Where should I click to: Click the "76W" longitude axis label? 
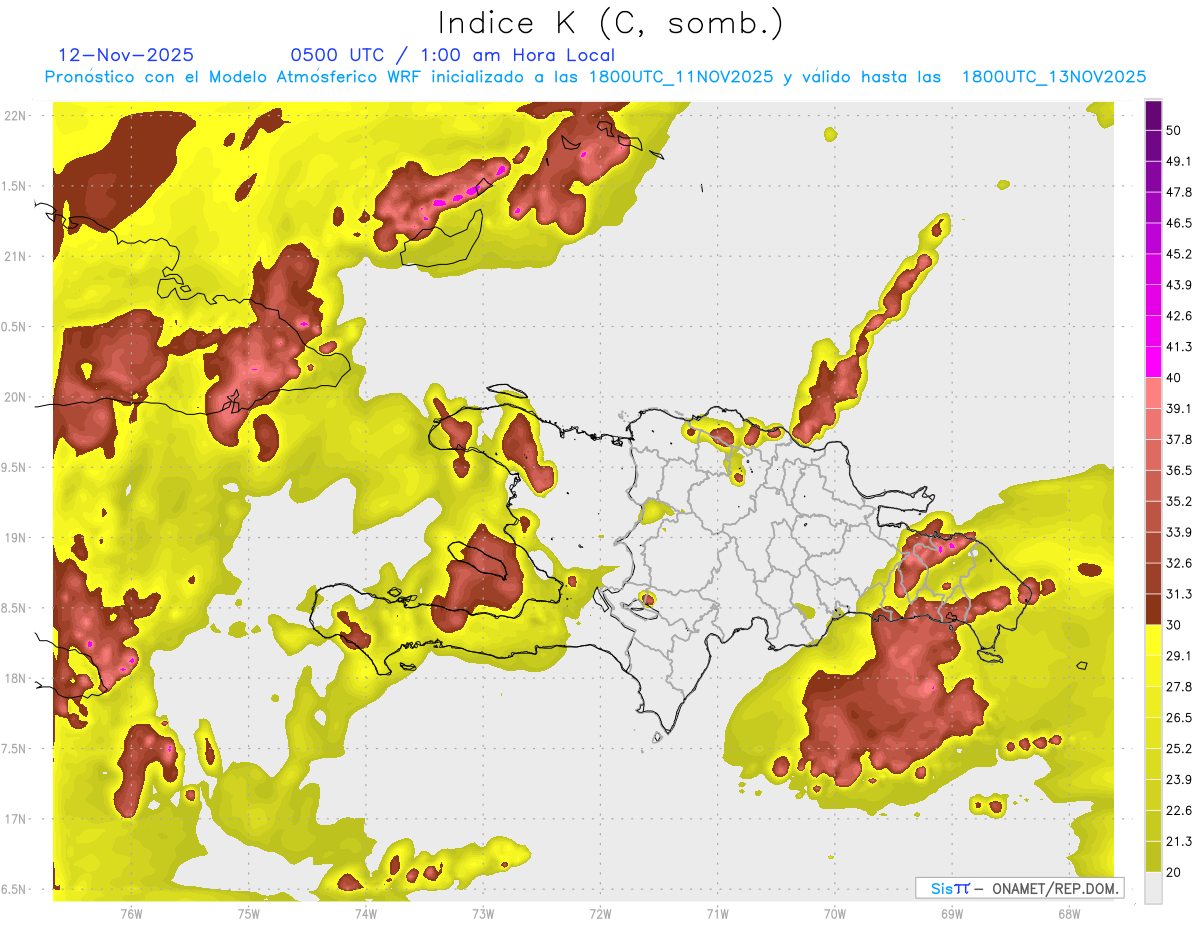131,913
